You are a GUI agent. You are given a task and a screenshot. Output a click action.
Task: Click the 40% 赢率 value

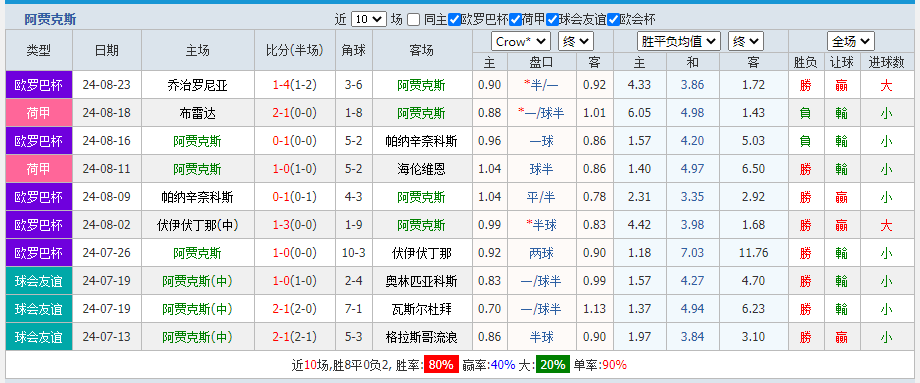503,365
